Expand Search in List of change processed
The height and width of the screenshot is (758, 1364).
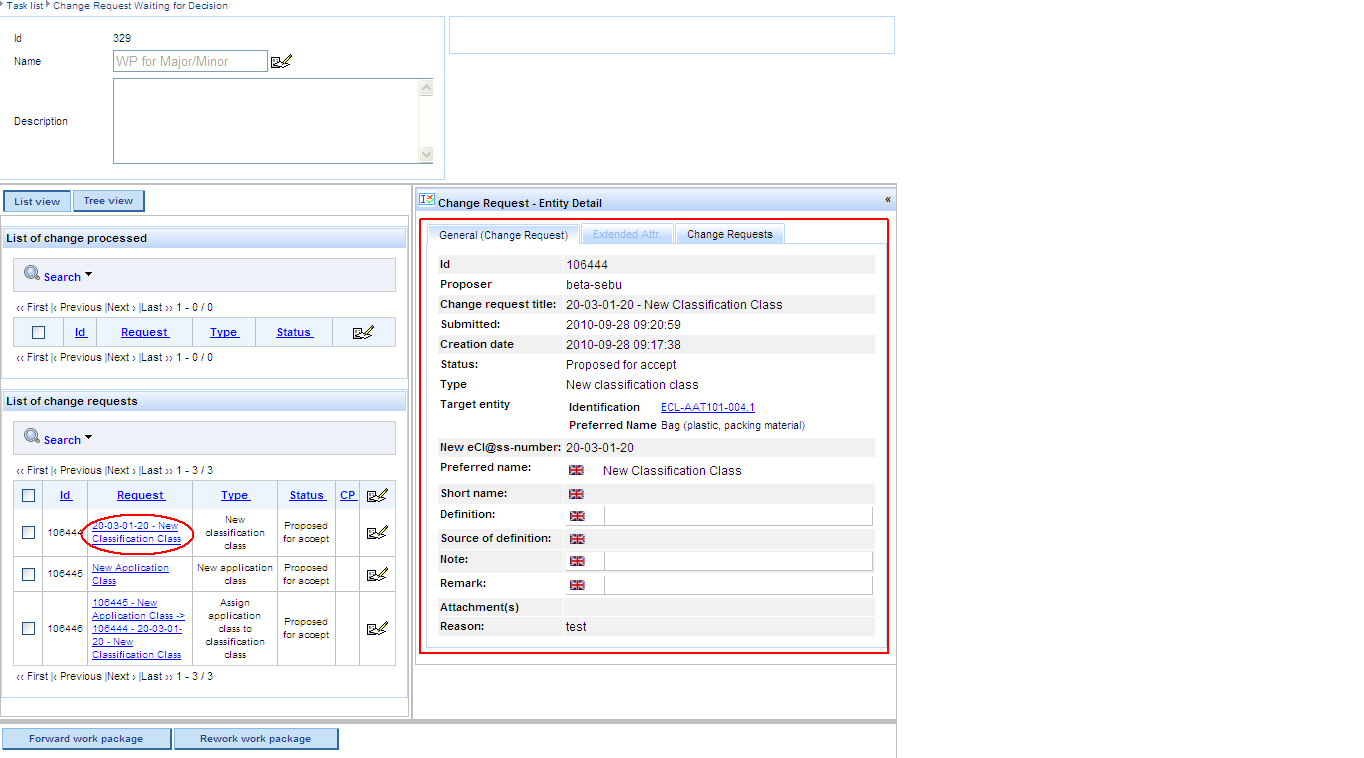(62, 277)
